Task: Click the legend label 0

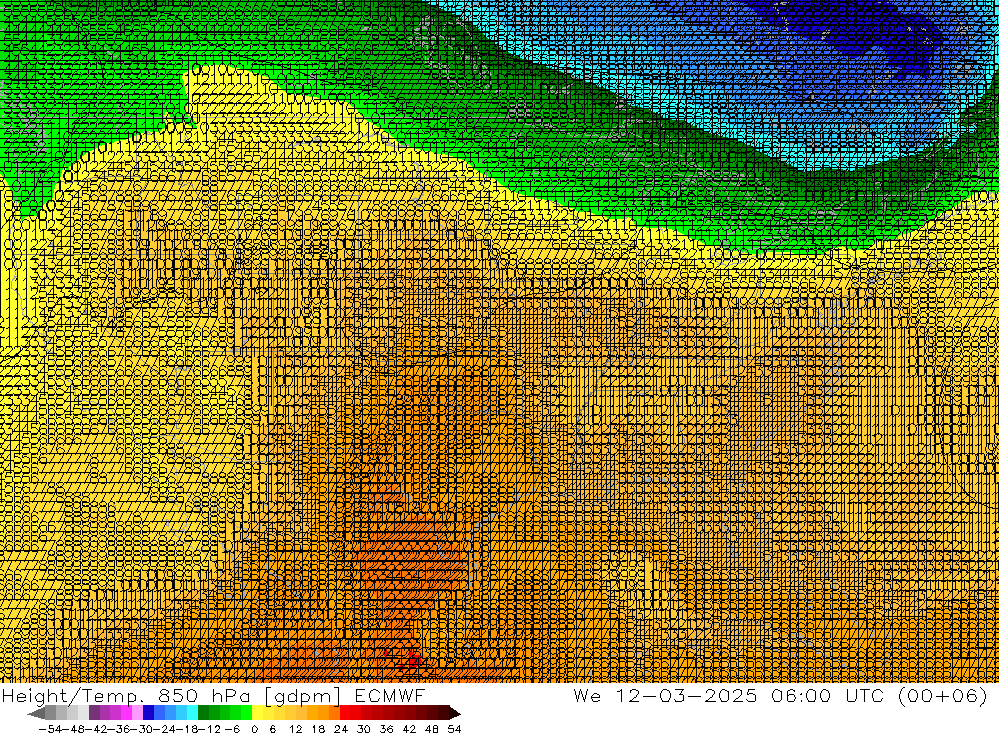Action: (x=254, y=729)
